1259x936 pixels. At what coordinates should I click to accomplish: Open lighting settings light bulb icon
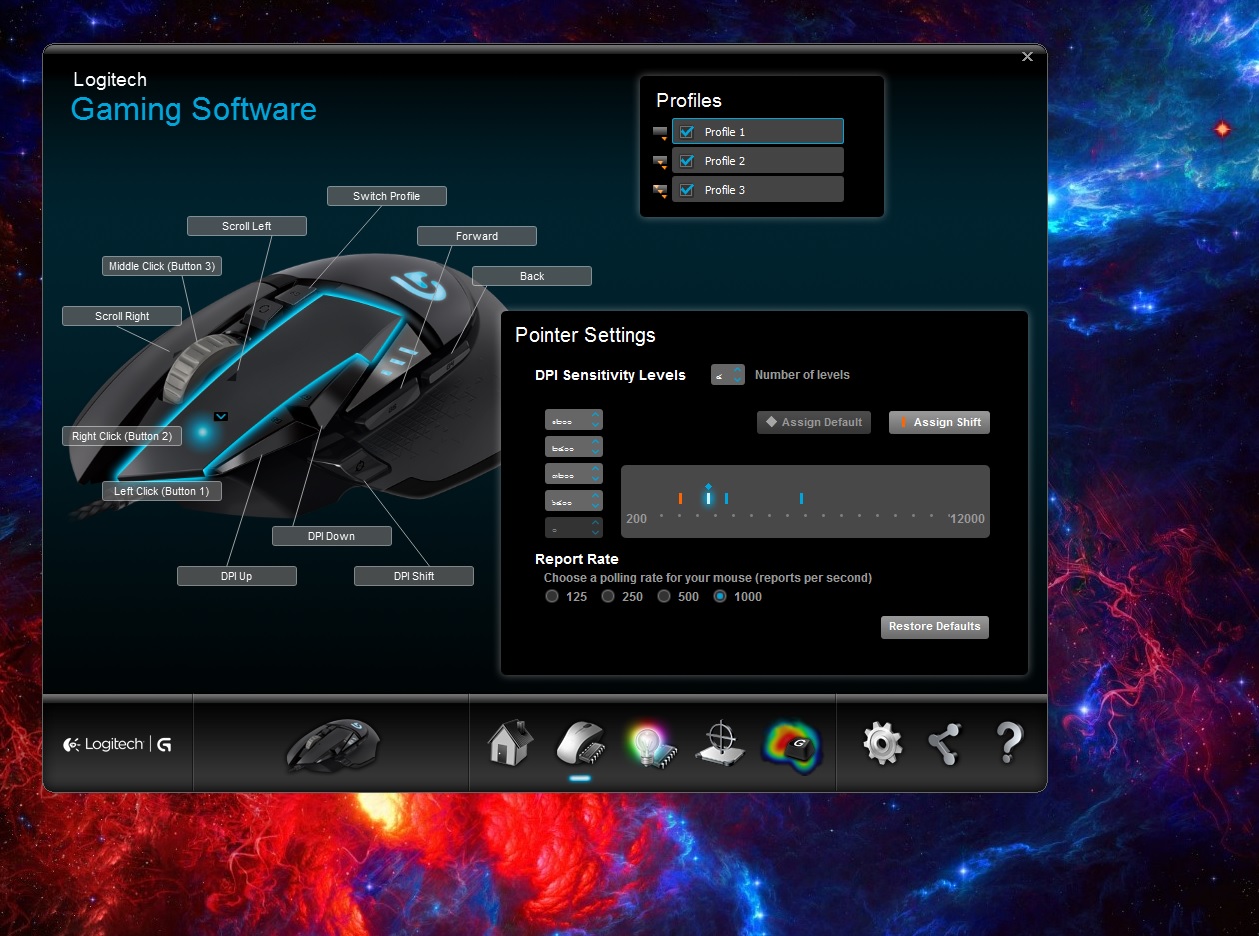click(651, 745)
